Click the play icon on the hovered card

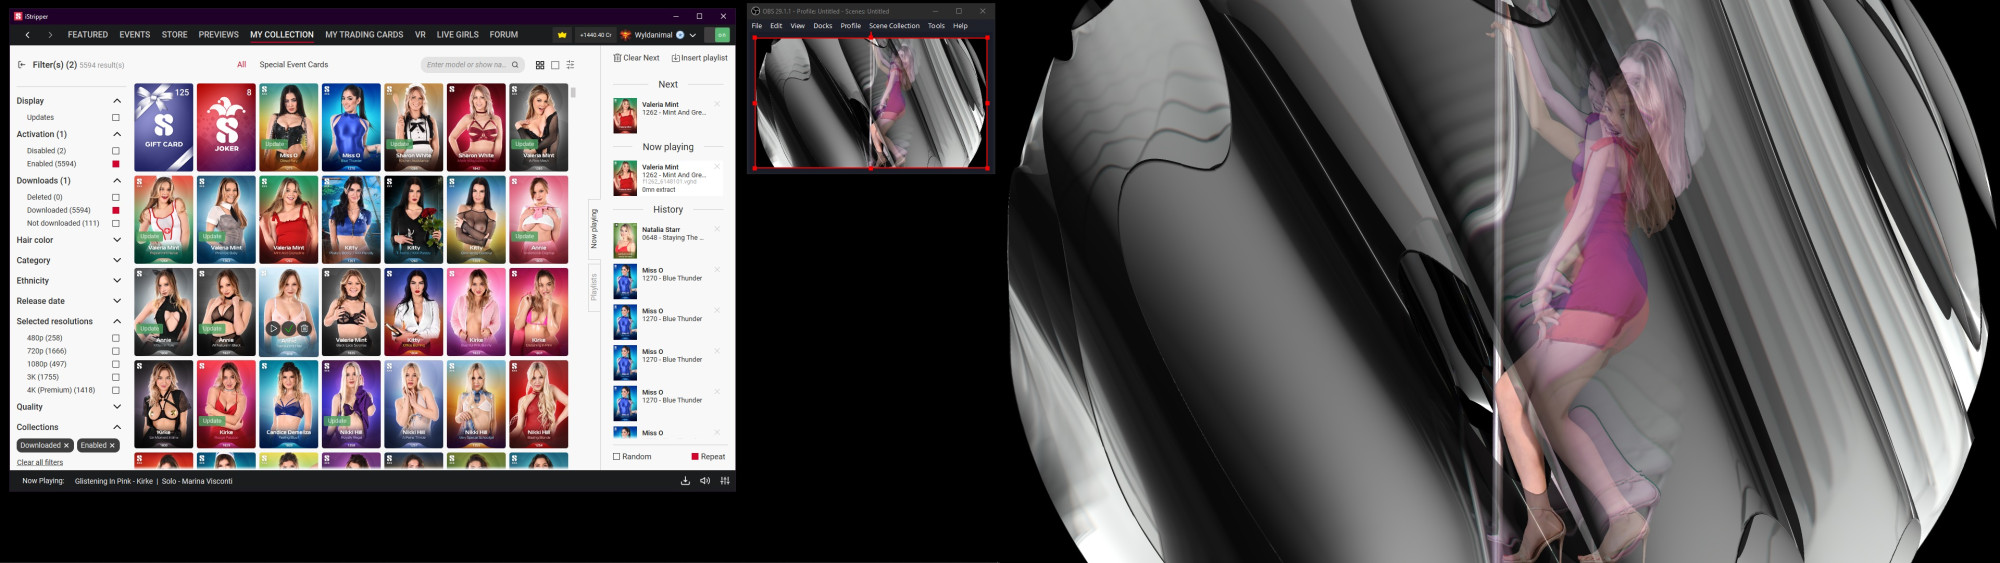273,328
